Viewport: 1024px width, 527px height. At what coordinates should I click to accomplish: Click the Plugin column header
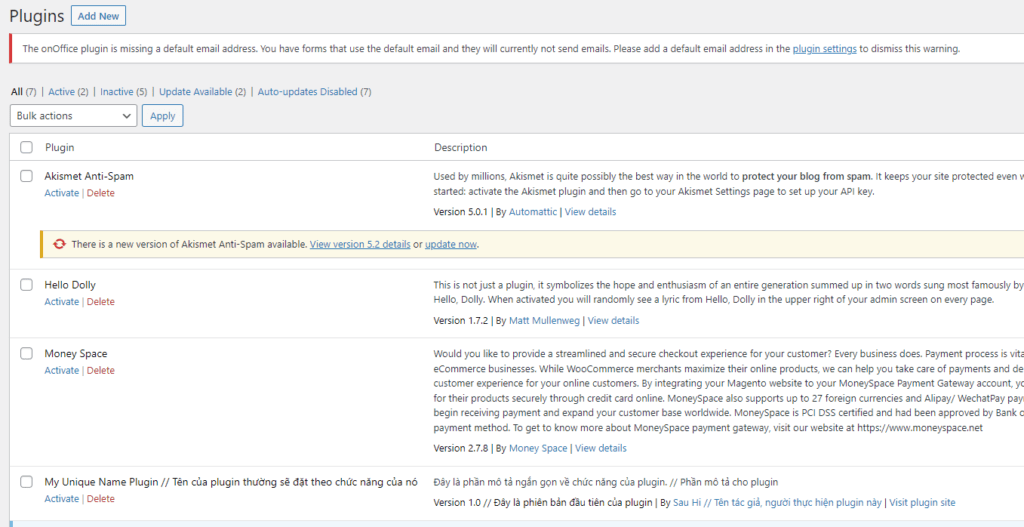click(59, 148)
